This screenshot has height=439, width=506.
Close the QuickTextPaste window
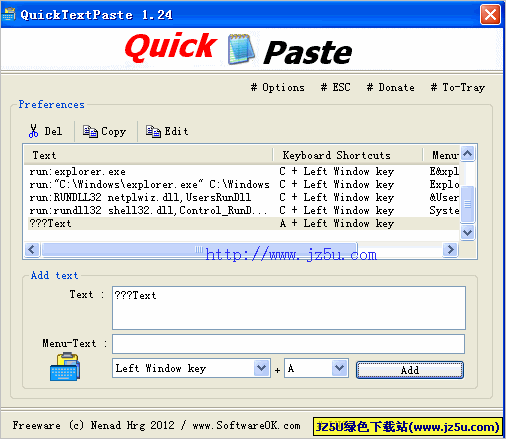point(490,15)
